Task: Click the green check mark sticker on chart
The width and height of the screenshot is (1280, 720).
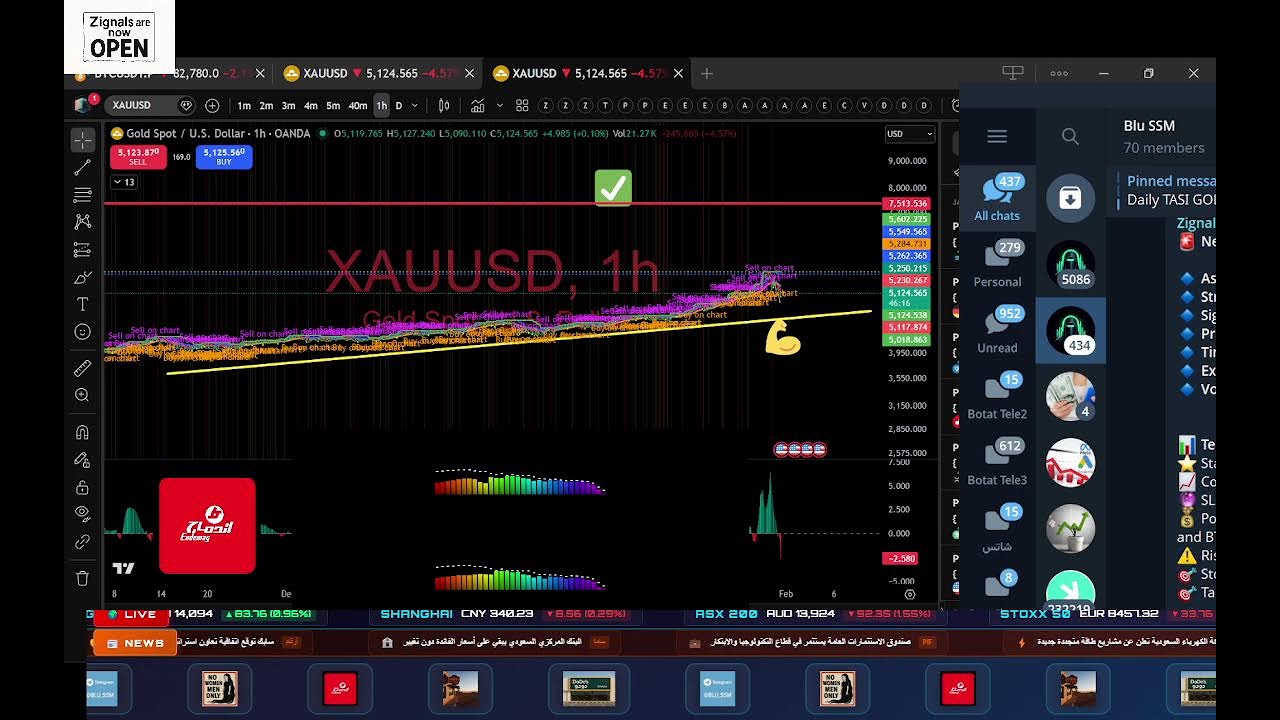Action: pos(613,187)
